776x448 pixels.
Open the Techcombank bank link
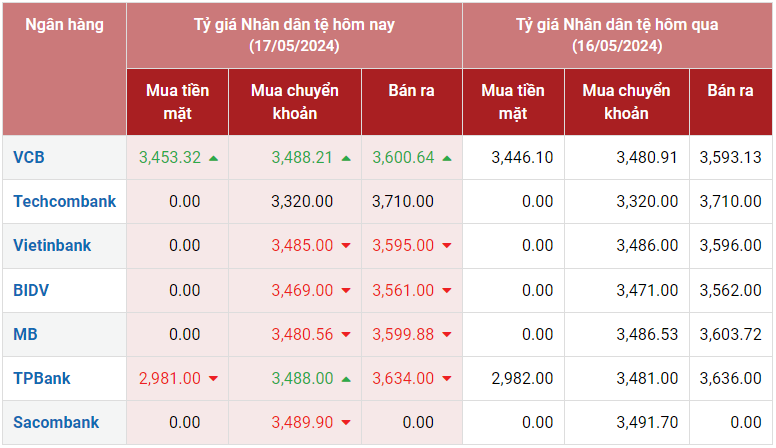[64, 201]
